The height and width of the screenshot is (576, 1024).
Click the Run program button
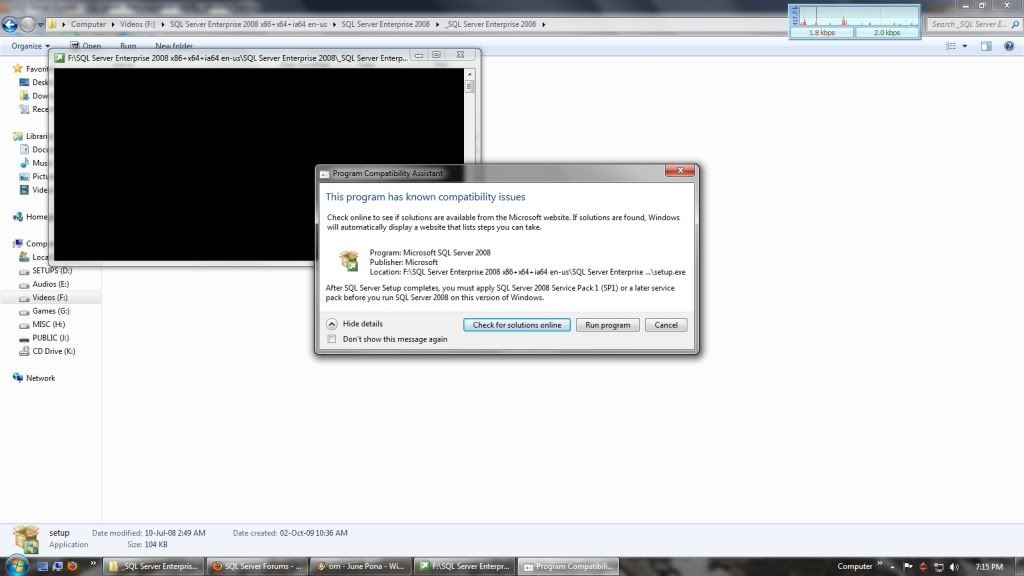click(x=607, y=325)
